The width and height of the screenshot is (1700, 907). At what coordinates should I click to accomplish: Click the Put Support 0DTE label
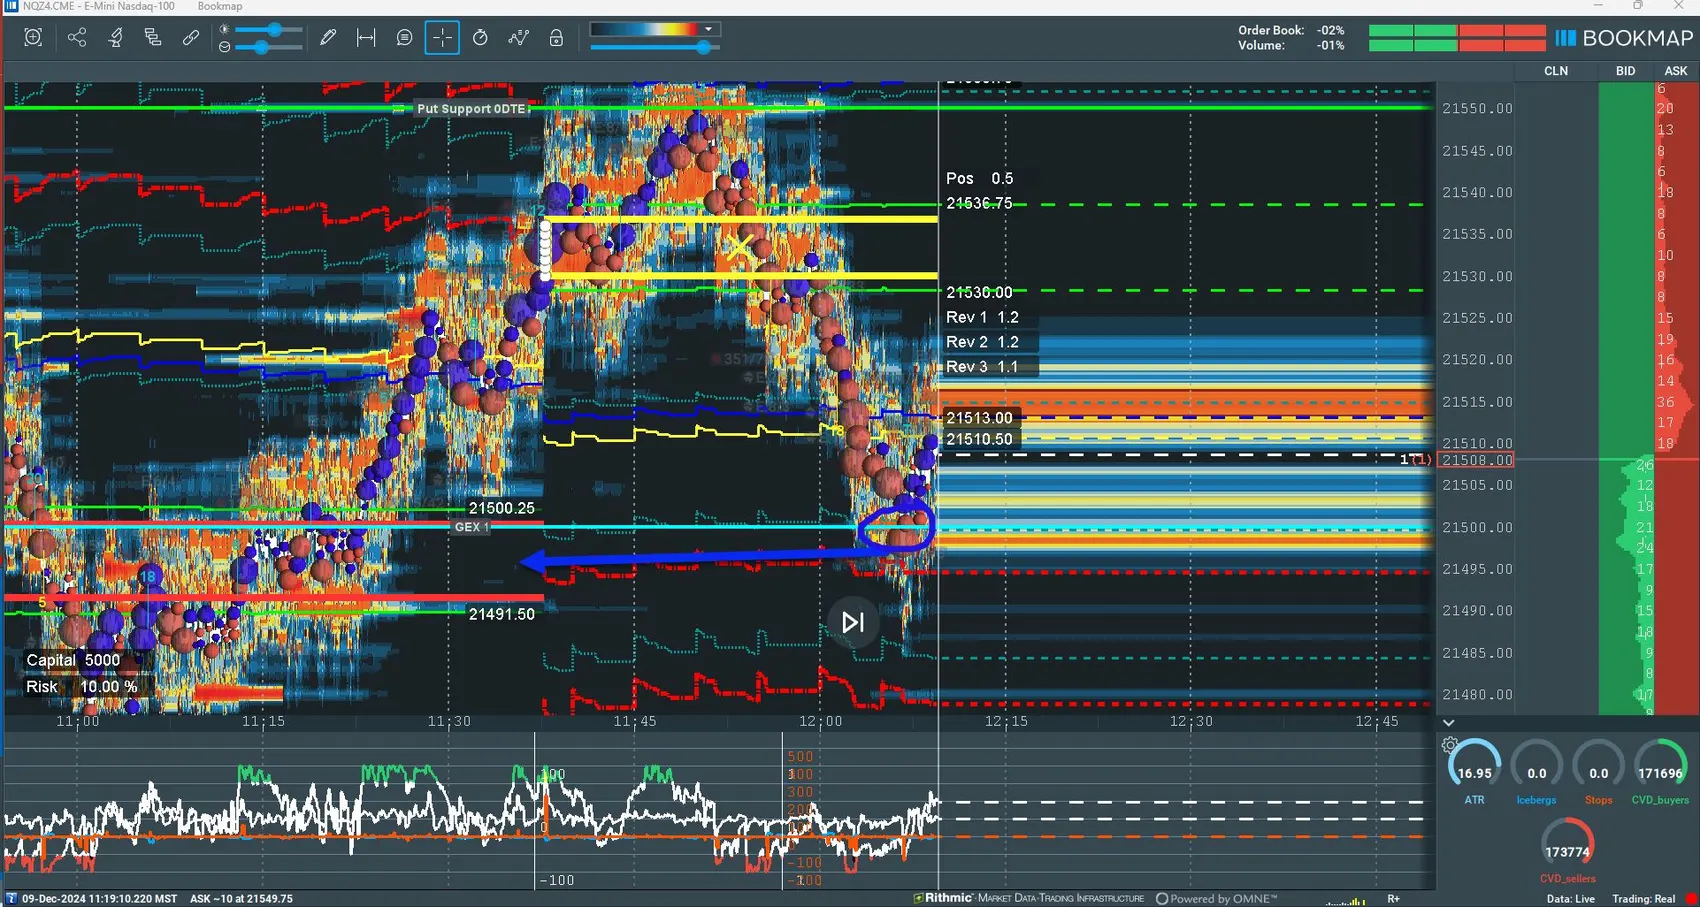470,109
